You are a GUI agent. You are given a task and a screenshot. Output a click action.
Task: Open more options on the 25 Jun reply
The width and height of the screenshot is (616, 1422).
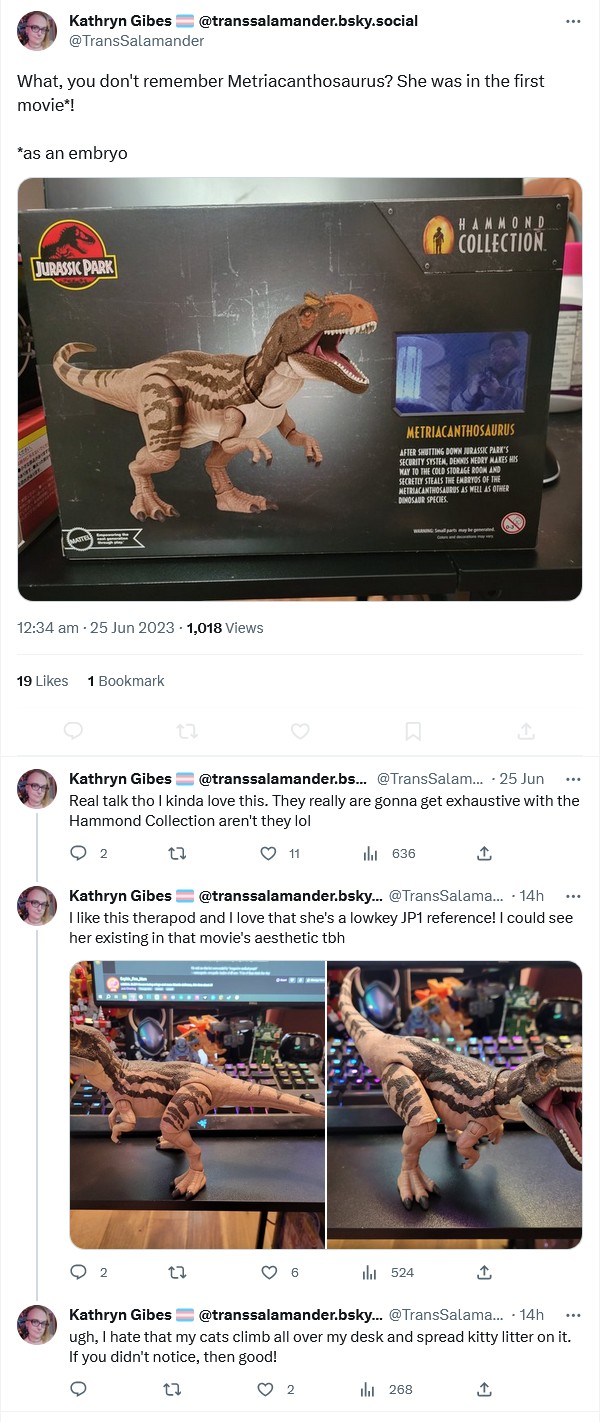coord(573,779)
